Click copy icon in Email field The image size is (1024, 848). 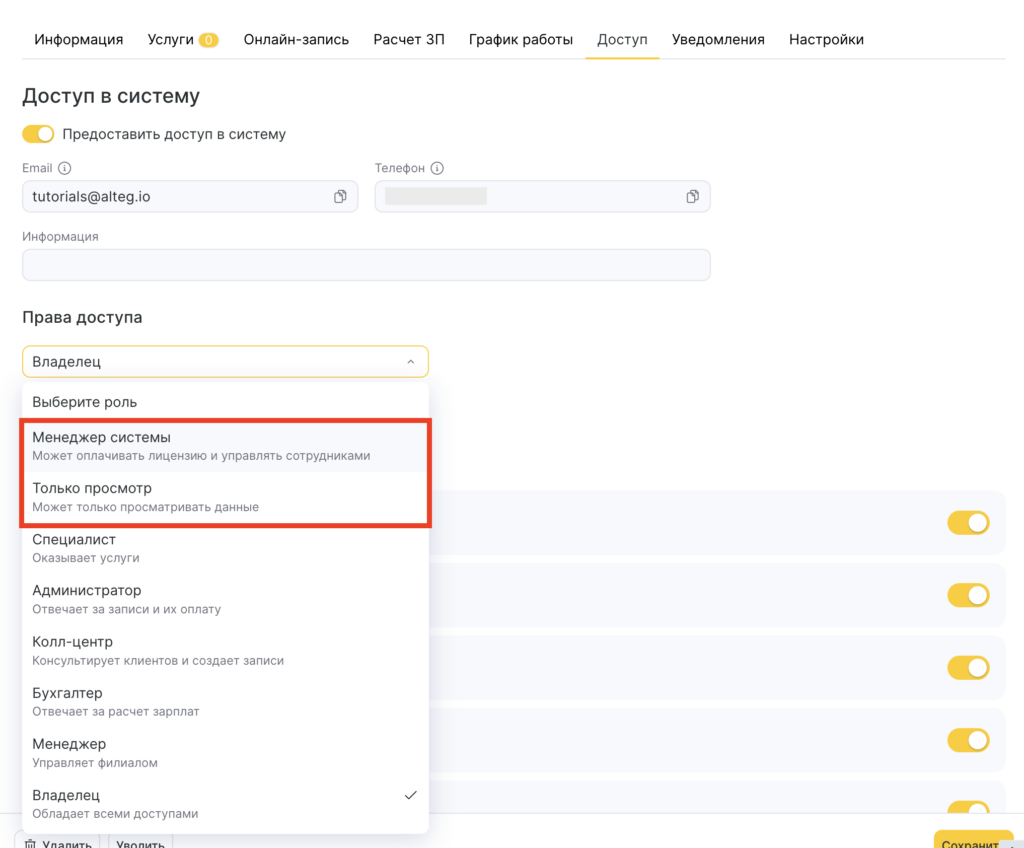click(340, 197)
